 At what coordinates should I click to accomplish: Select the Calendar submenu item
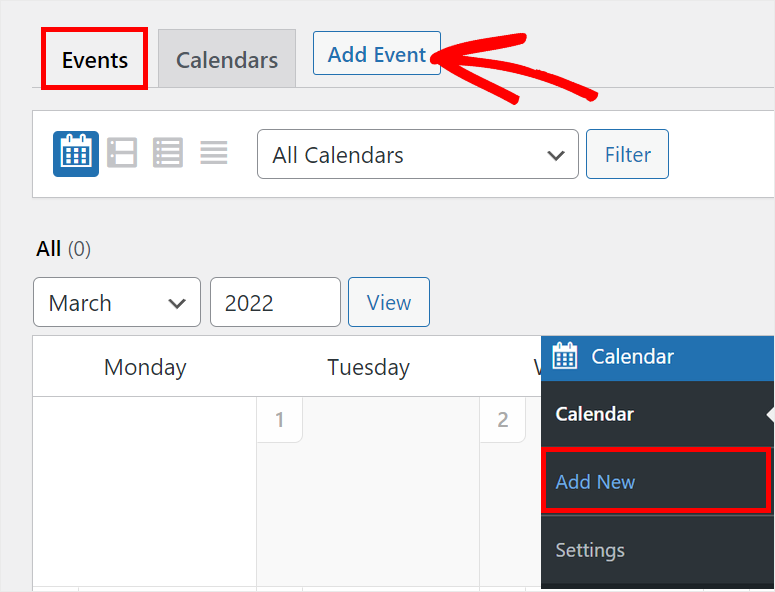tap(595, 414)
